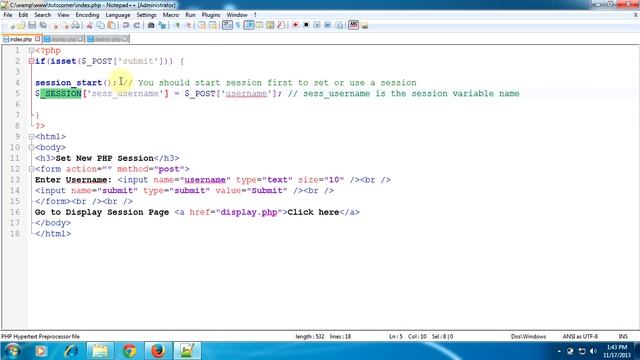Collapse the <form> fold marker
Viewport: 640px width, 360px height.
tap(31, 169)
